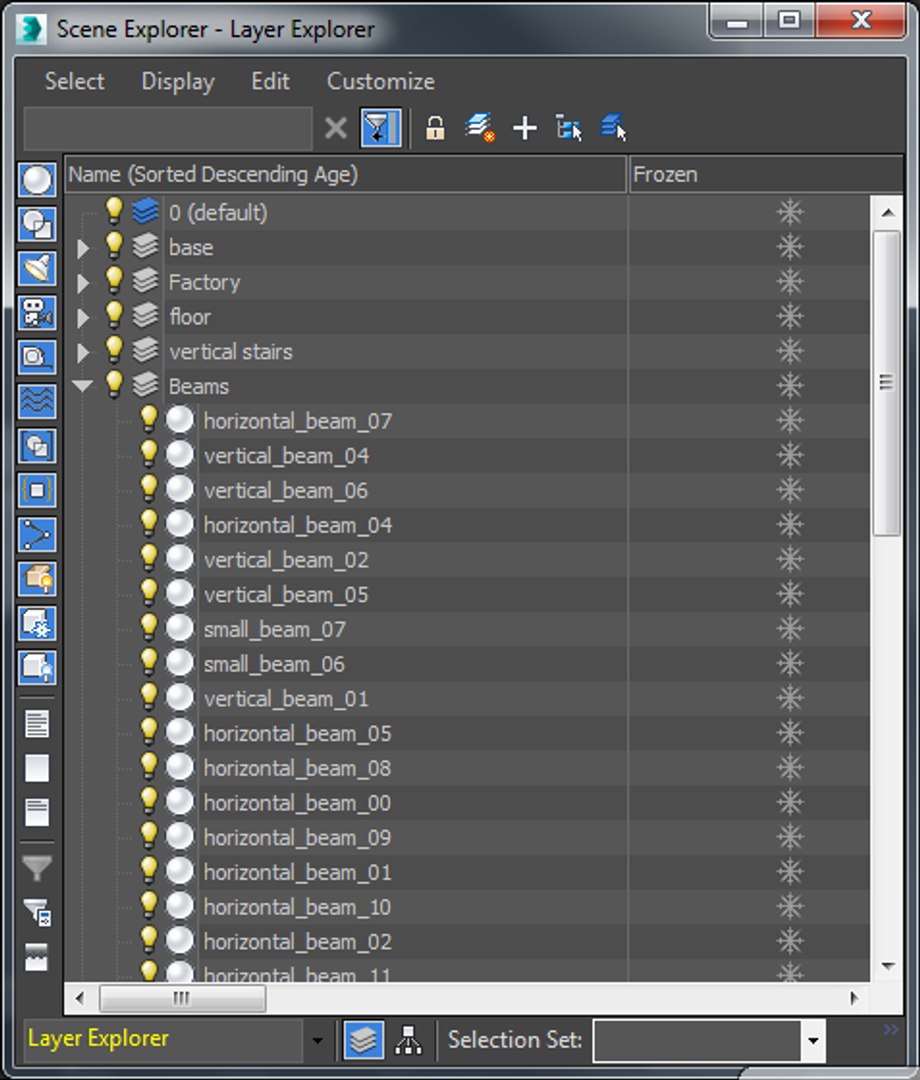Hide horizontal_beam_07 using its light bulb

pos(149,419)
